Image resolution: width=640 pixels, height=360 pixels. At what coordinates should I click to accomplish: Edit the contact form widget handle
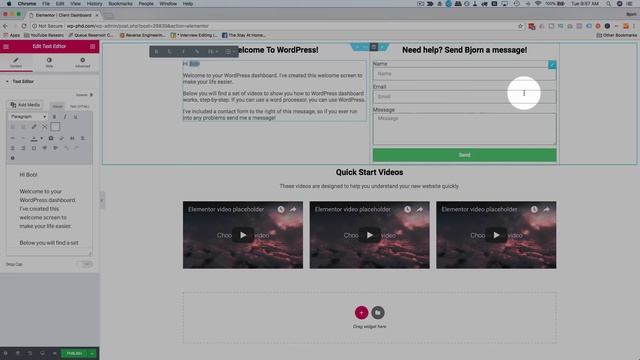[x=552, y=64]
